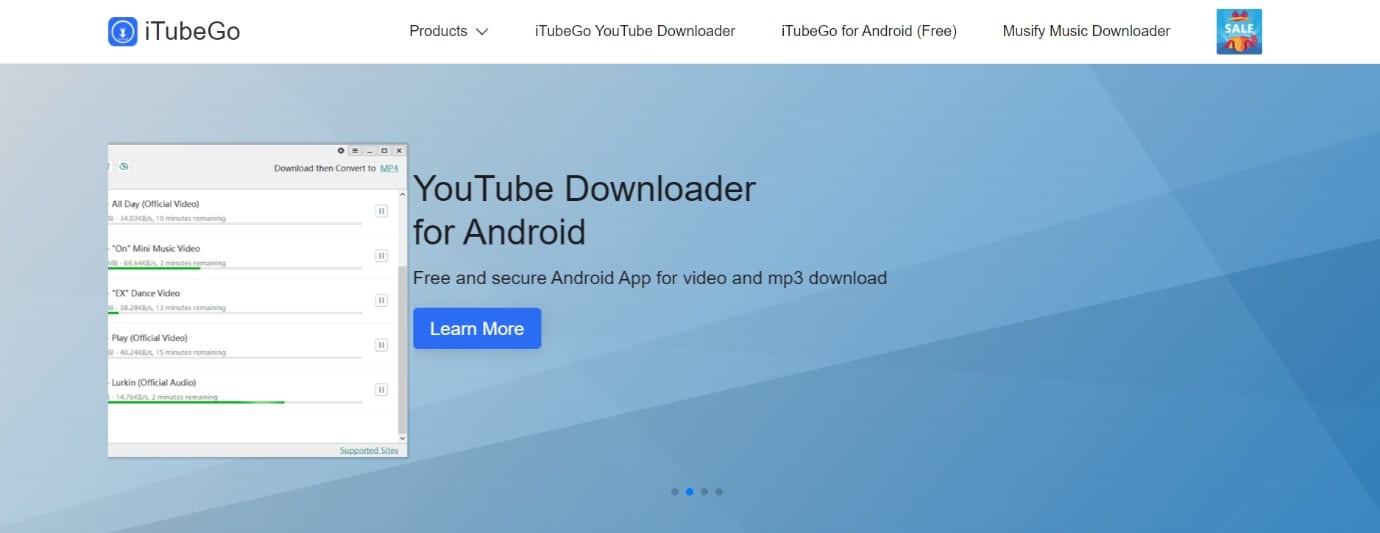Click the "EX" Dance Video progress bar

[235, 312]
